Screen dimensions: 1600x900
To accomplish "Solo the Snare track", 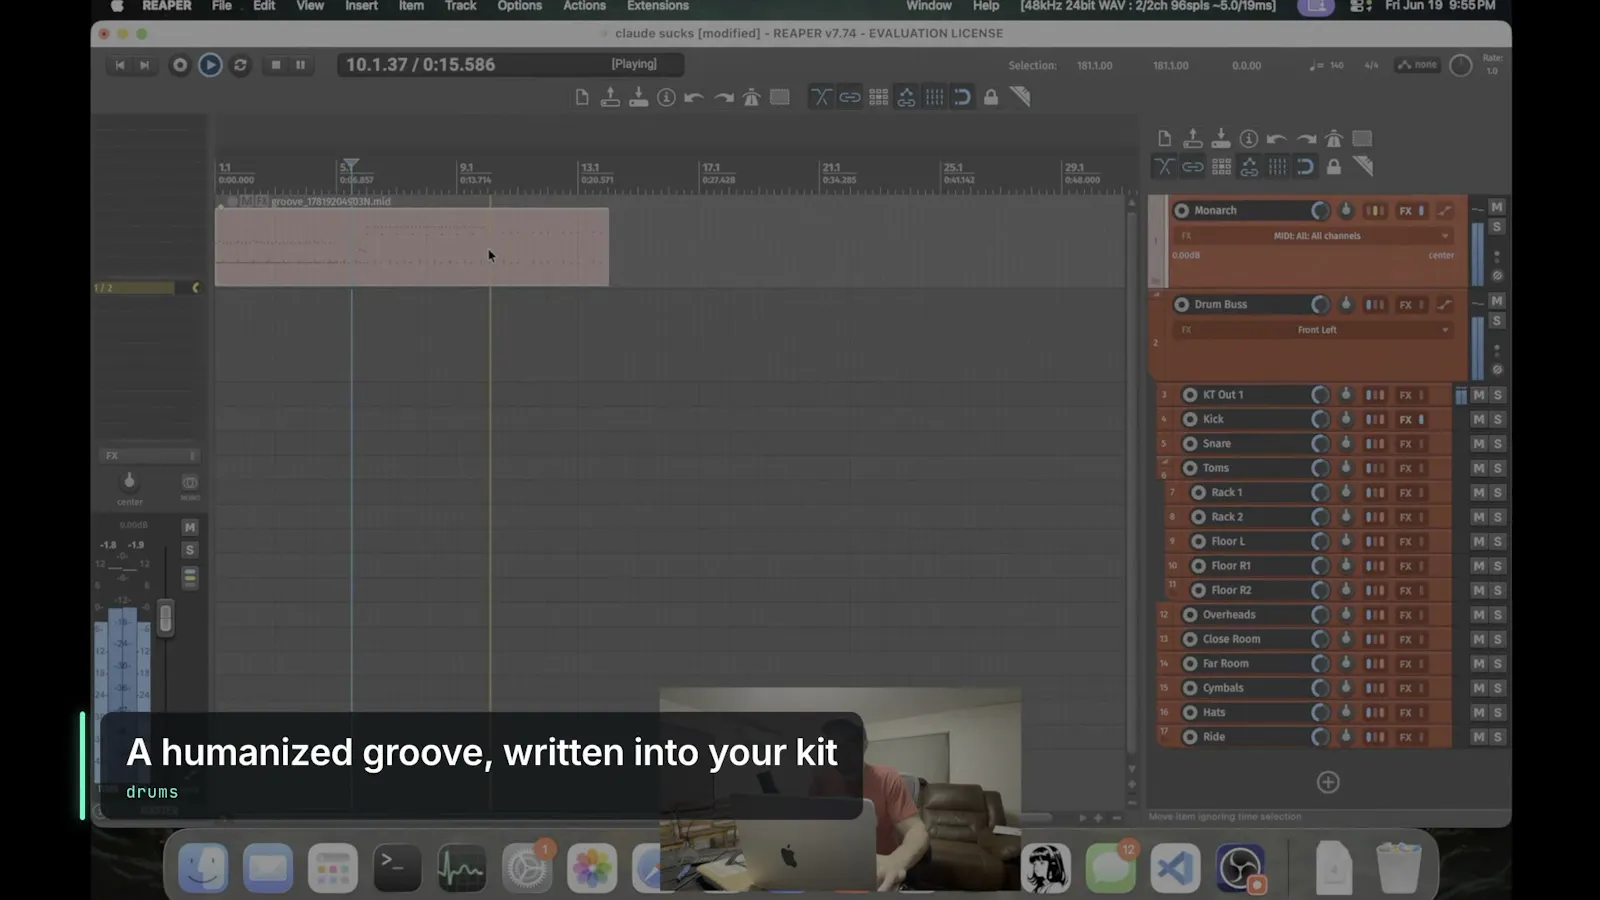I will 1498,443.
